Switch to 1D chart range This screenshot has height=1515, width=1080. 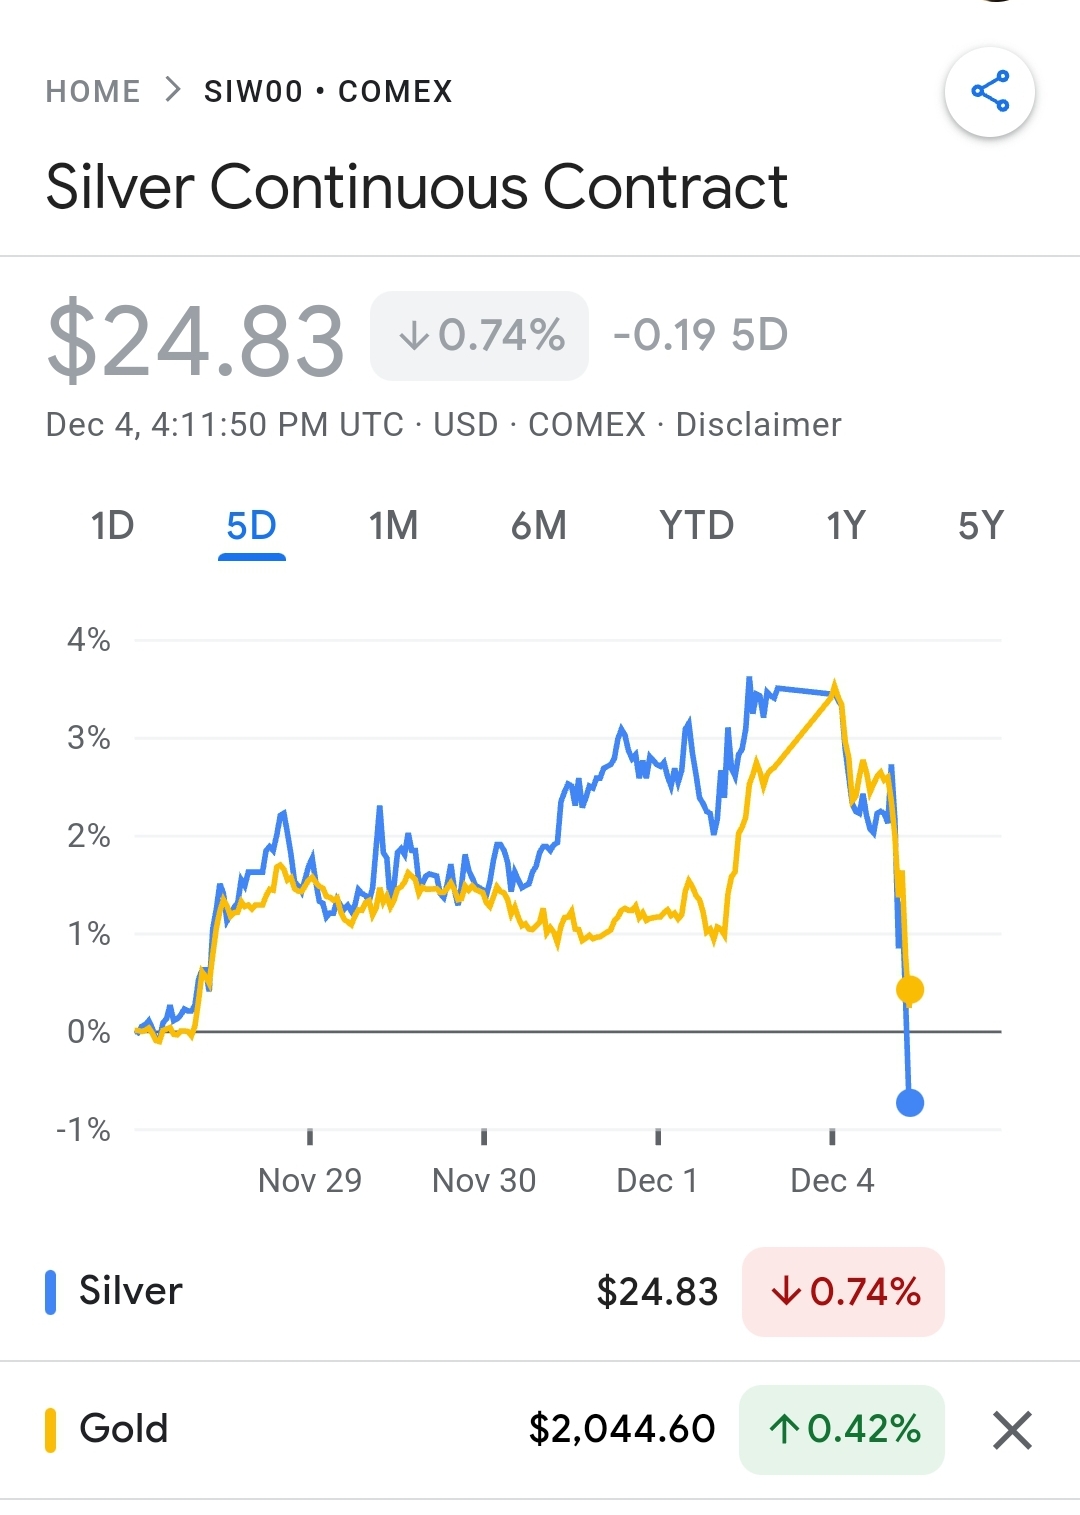(112, 526)
